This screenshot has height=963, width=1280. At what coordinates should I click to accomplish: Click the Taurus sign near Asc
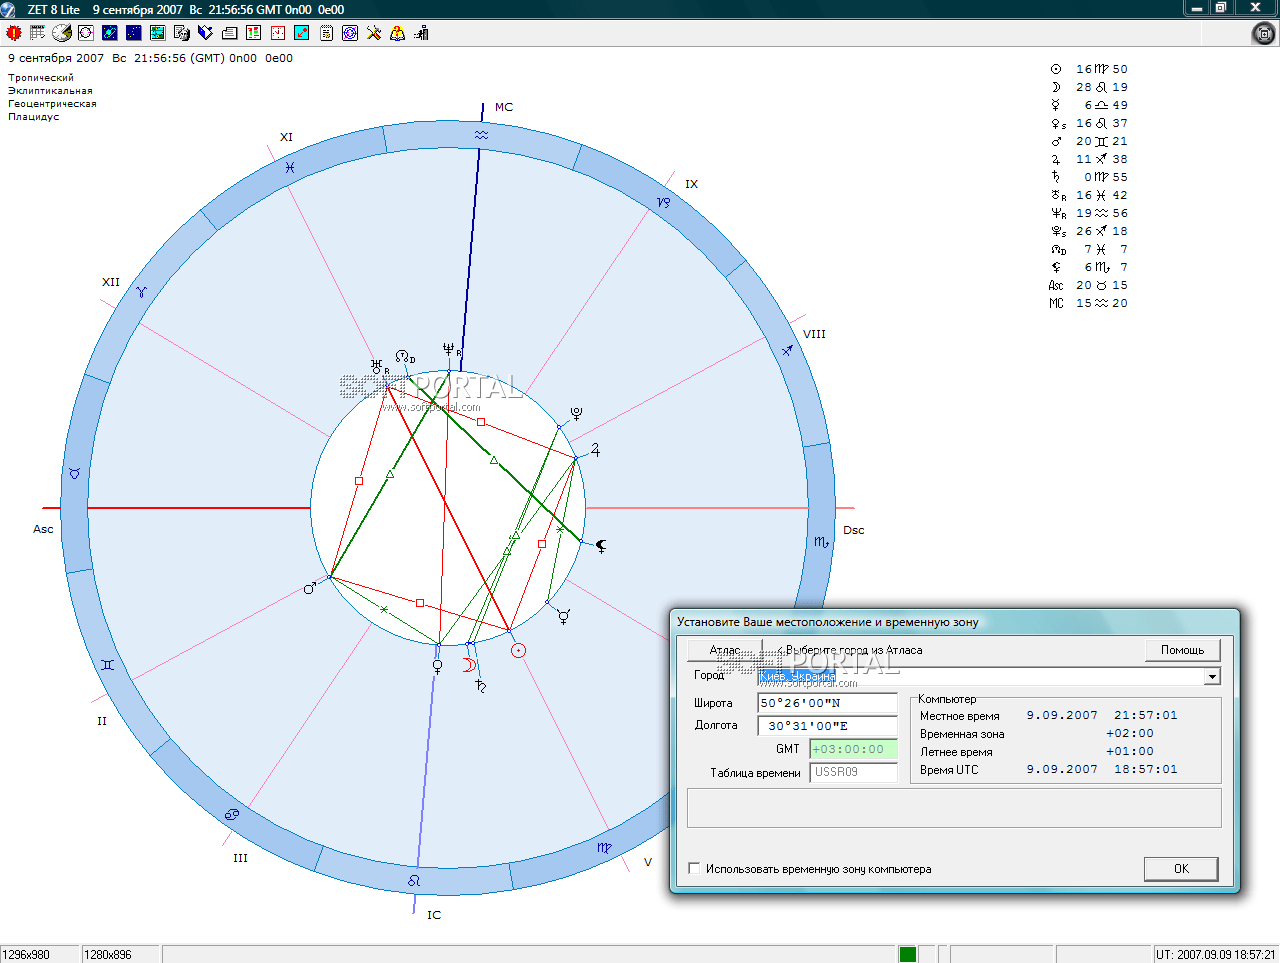click(74, 473)
